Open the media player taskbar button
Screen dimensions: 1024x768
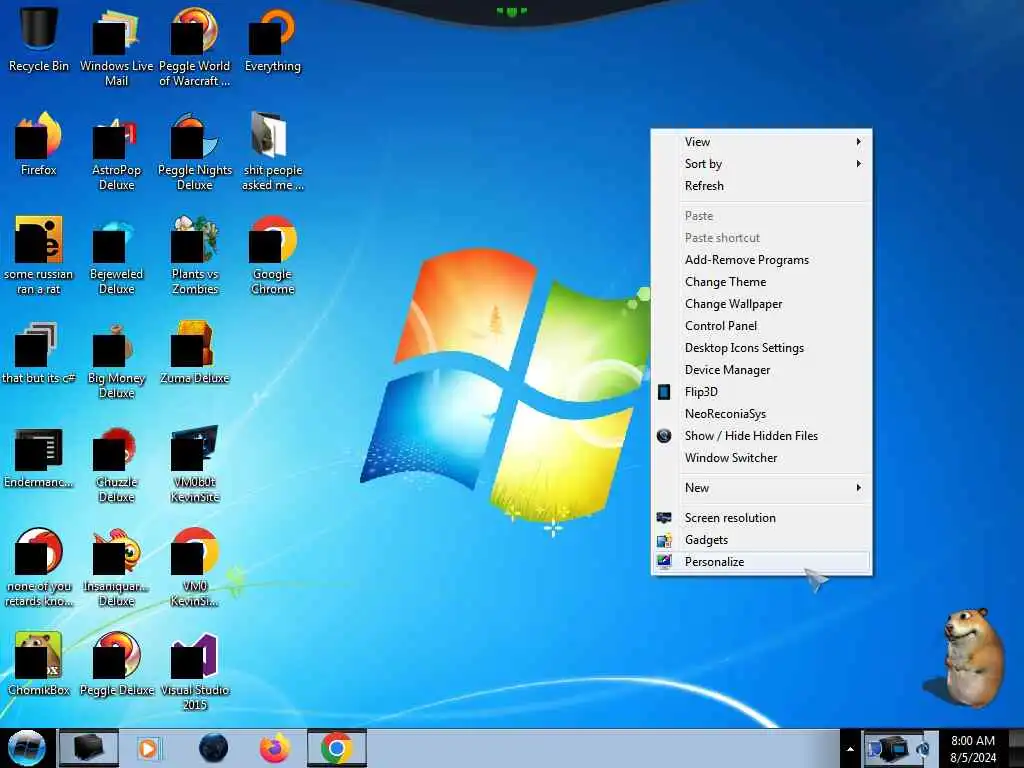point(148,748)
